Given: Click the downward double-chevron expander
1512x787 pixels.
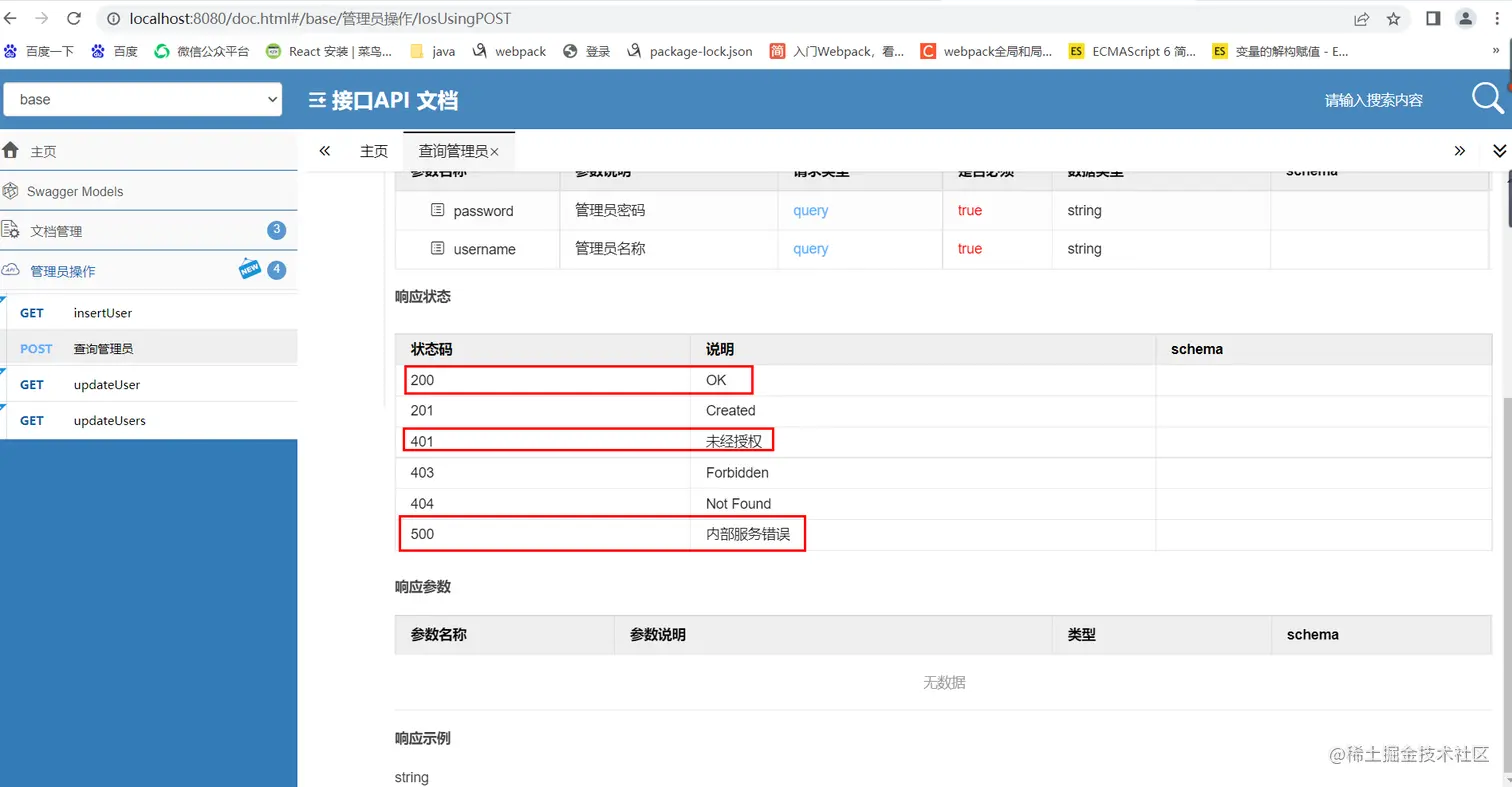Looking at the screenshot, I should 1500,150.
